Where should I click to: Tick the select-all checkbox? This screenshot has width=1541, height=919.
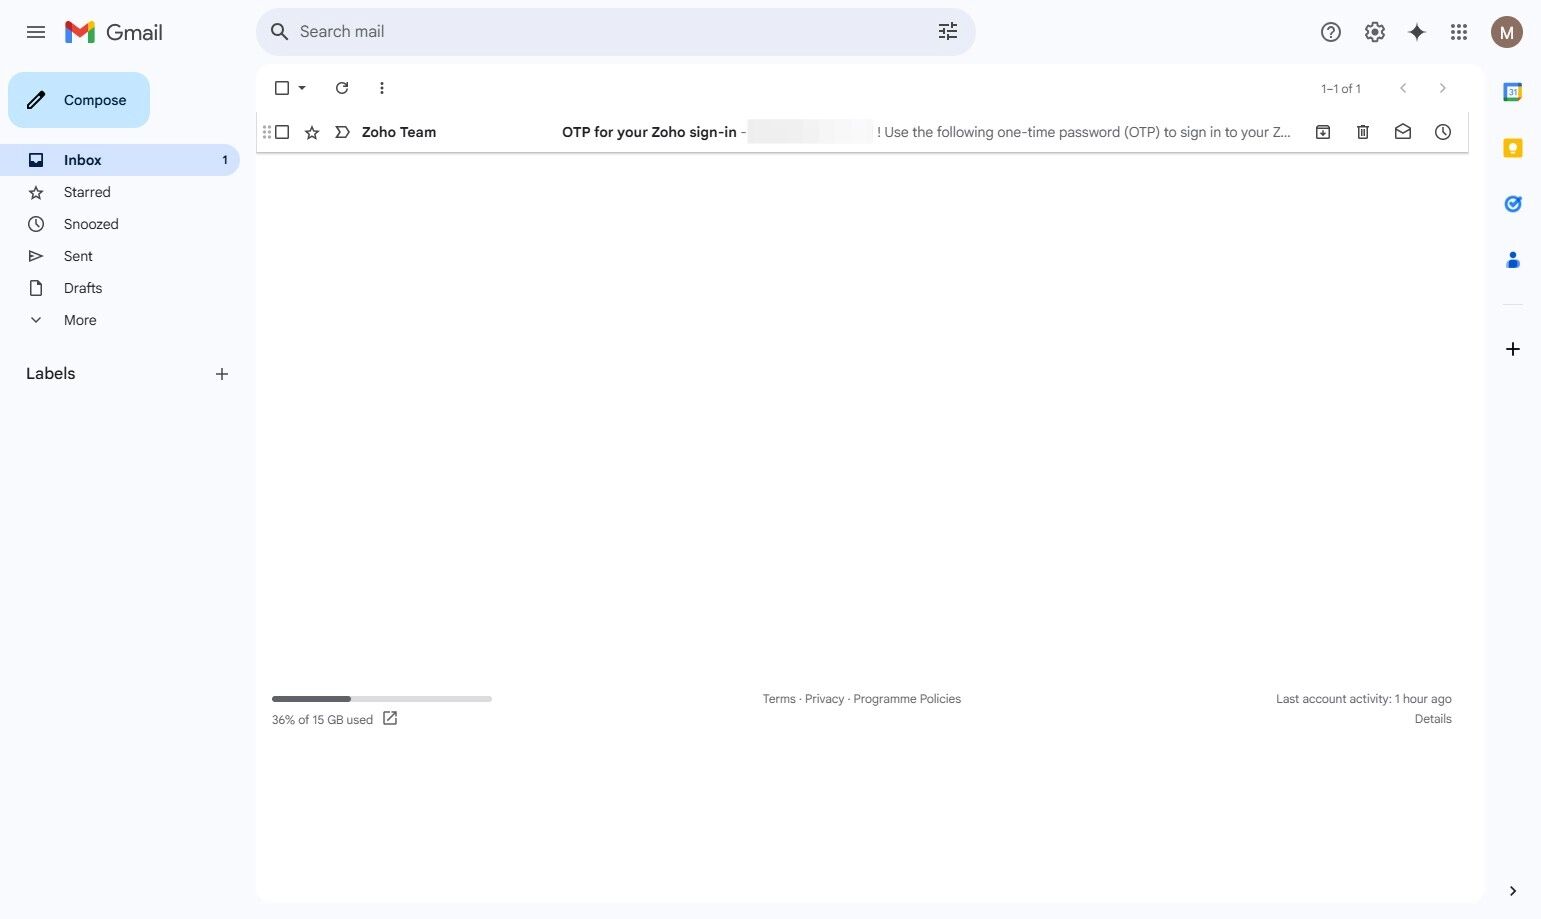(282, 88)
